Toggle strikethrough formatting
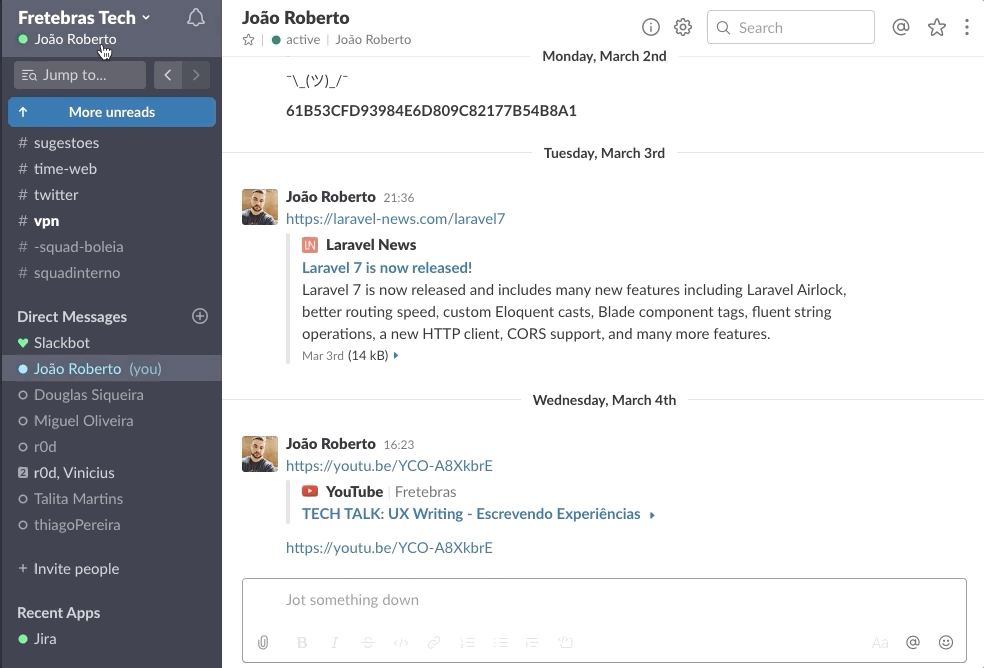This screenshot has width=984, height=668. [x=368, y=642]
